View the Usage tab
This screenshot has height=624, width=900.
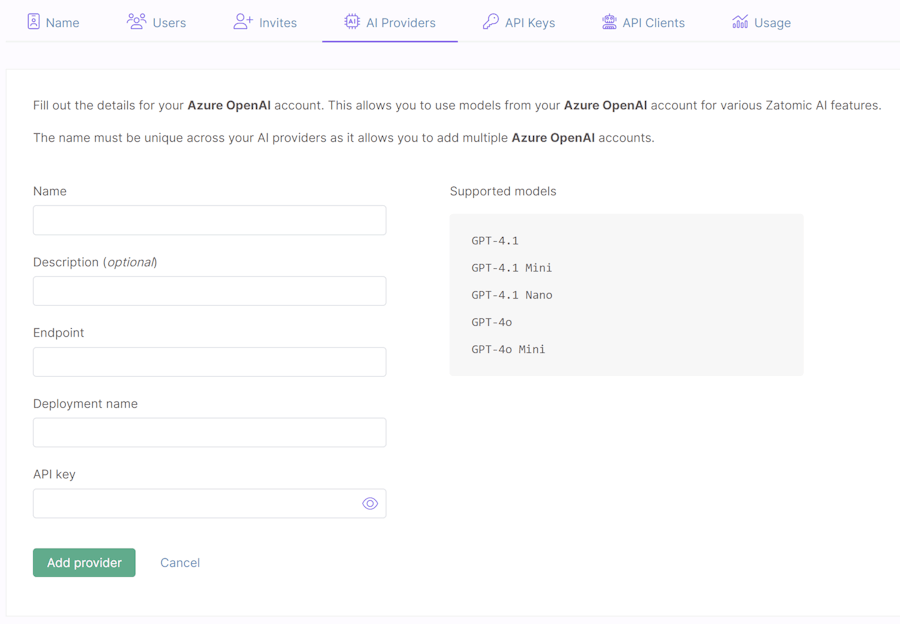762,22
